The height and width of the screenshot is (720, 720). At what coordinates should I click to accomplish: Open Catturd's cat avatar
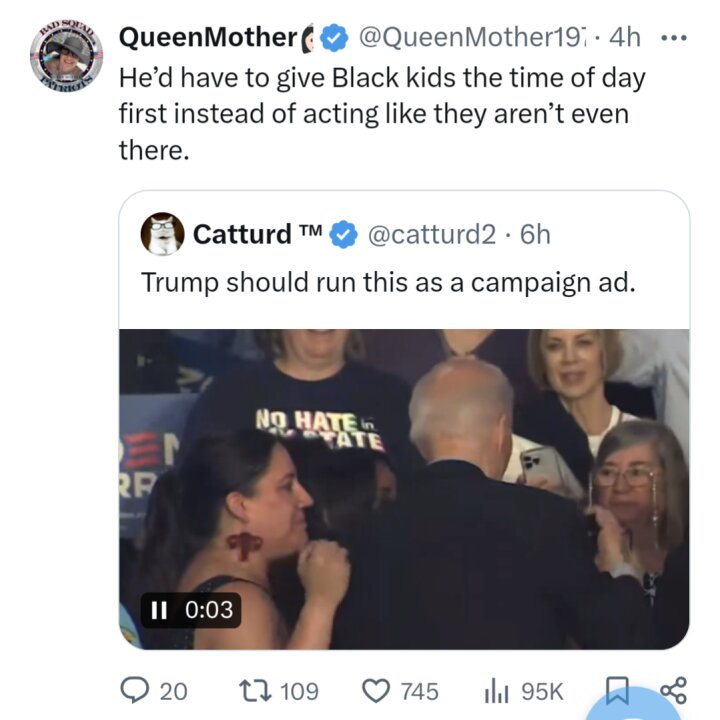click(x=162, y=234)
